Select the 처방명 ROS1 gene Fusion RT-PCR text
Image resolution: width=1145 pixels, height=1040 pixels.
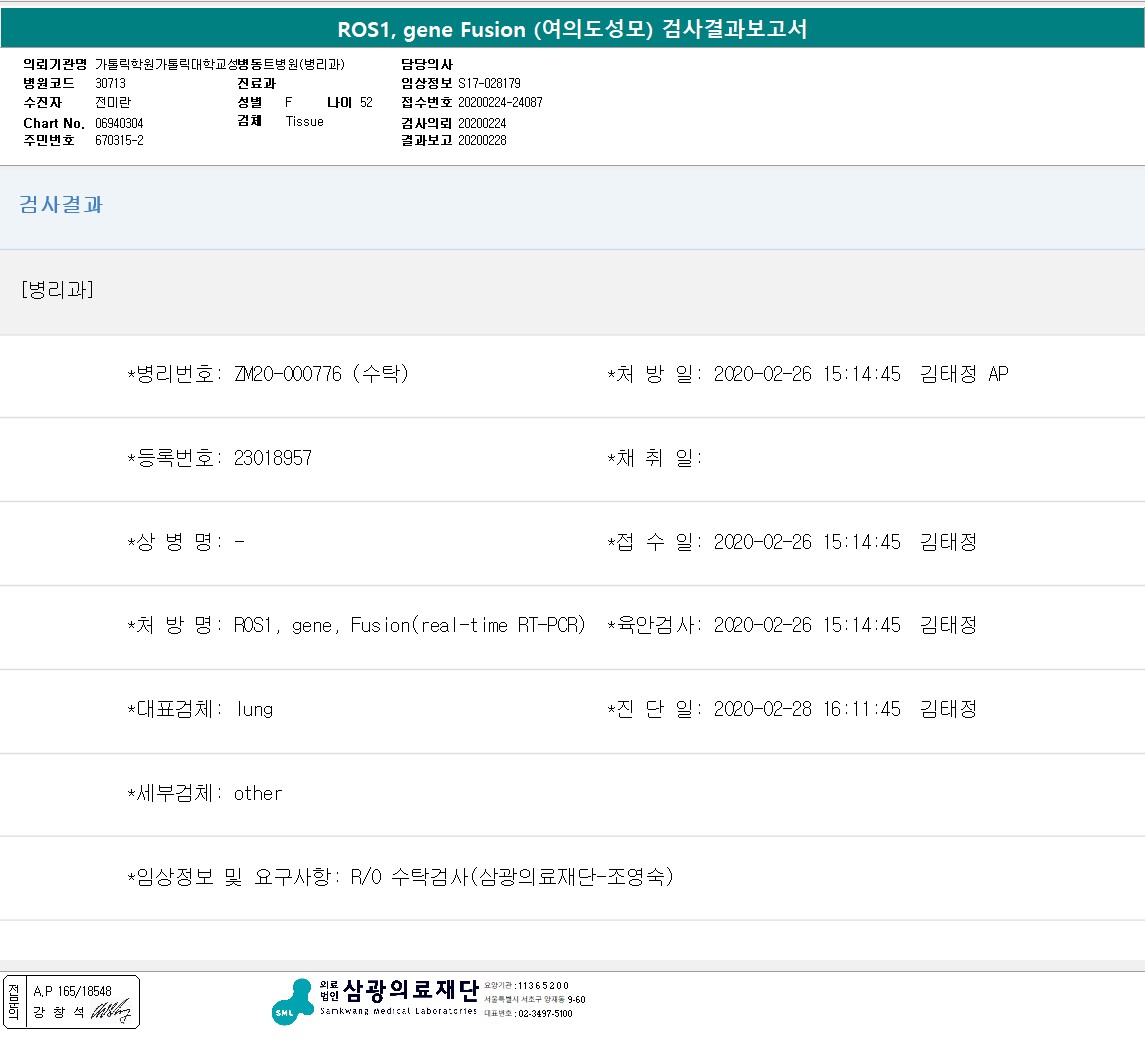[410, 625]
